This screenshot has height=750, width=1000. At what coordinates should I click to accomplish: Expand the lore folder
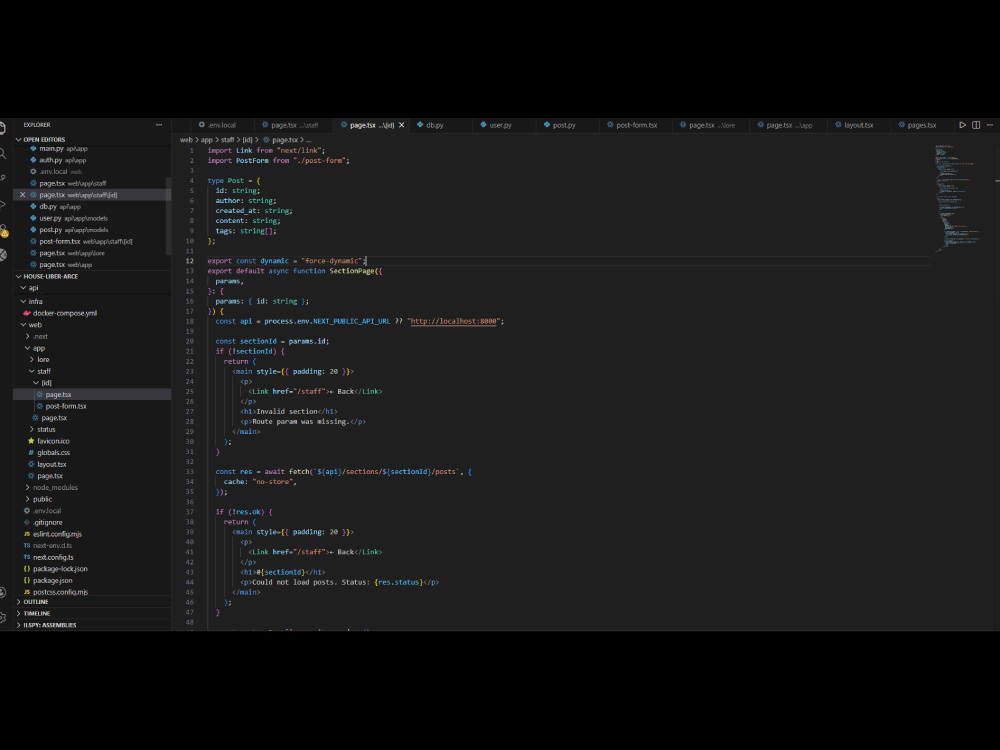point(32,360)
